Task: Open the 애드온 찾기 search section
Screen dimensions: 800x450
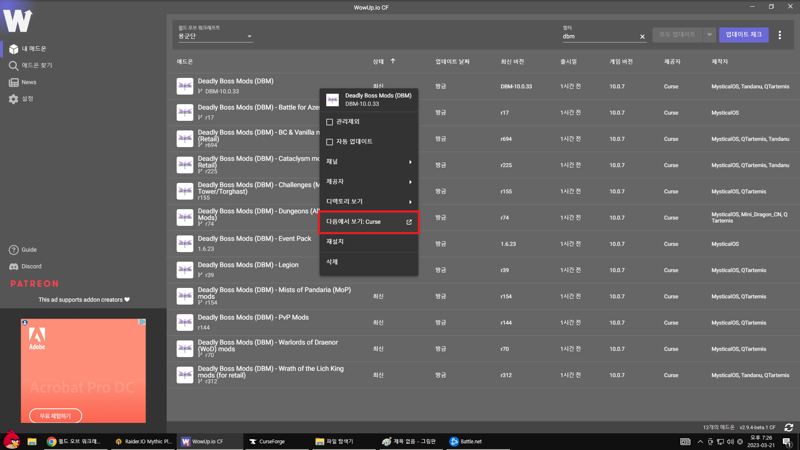Action: [31, 65]
